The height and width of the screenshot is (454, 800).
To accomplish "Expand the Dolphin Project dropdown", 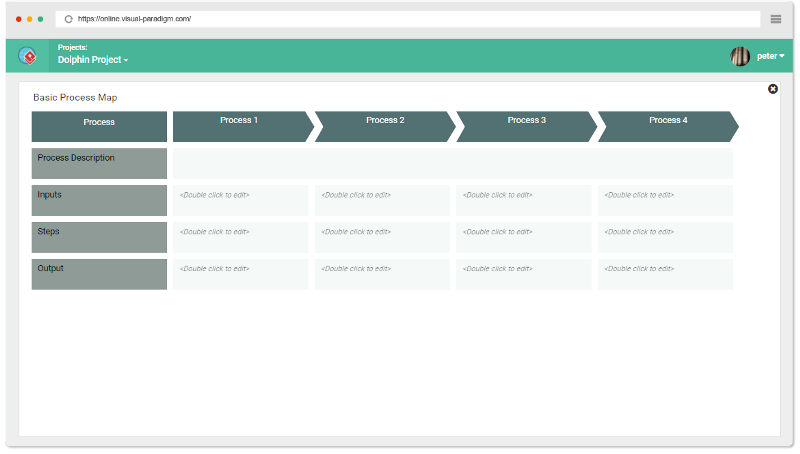I will tap(93, 61).
